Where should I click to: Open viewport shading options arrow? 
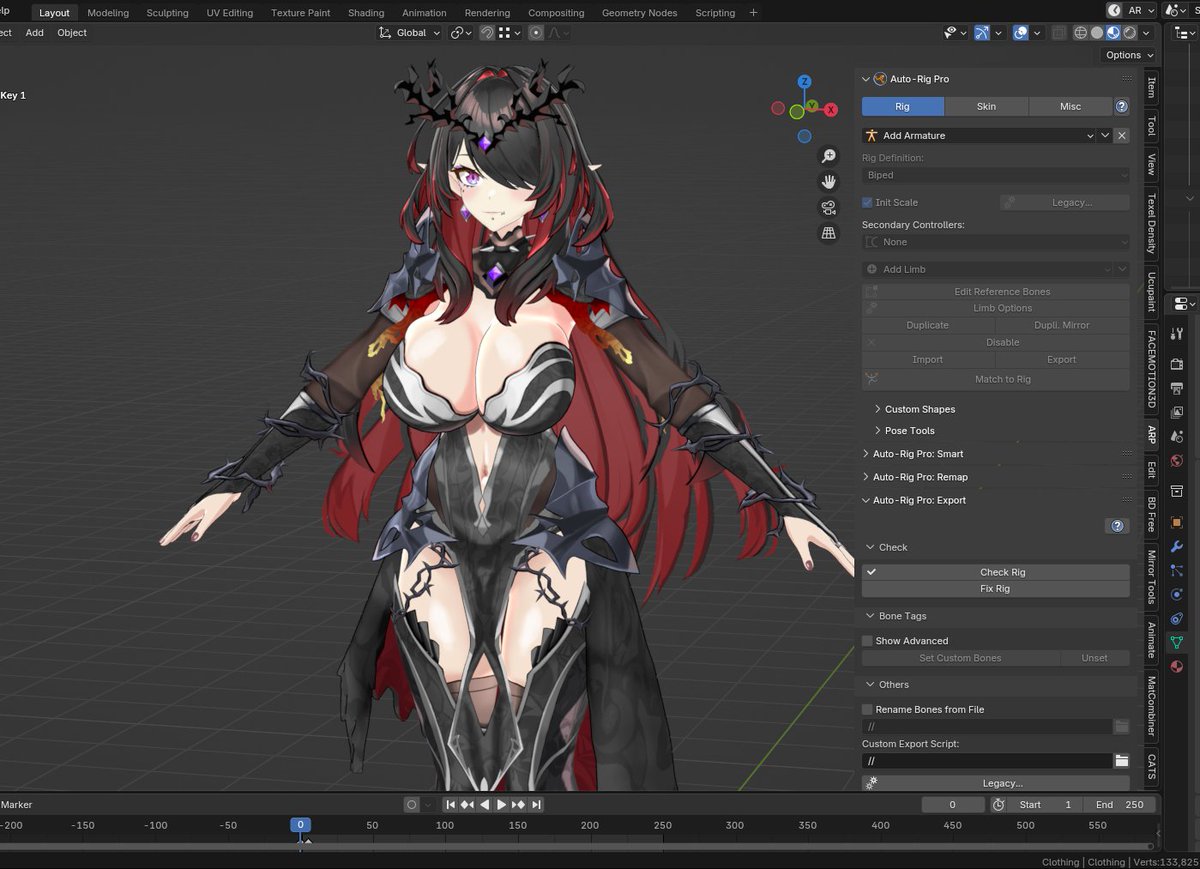click(x=1147, y=33)
